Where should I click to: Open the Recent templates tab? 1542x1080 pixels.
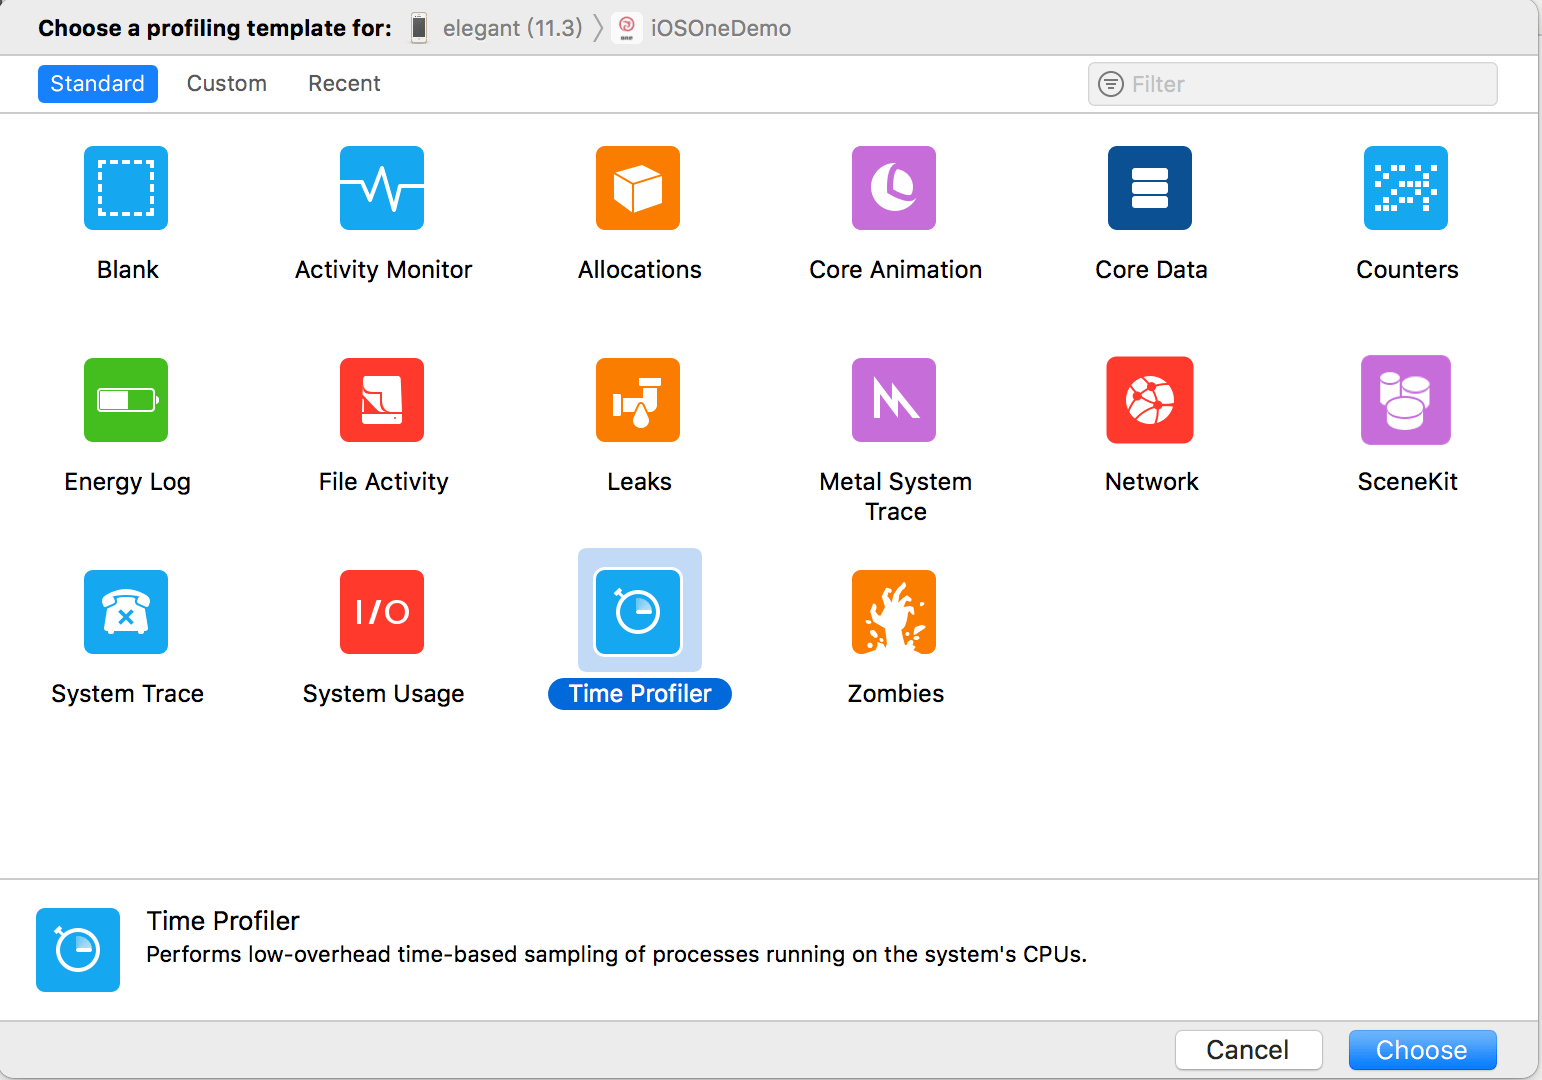coord(344,84)
